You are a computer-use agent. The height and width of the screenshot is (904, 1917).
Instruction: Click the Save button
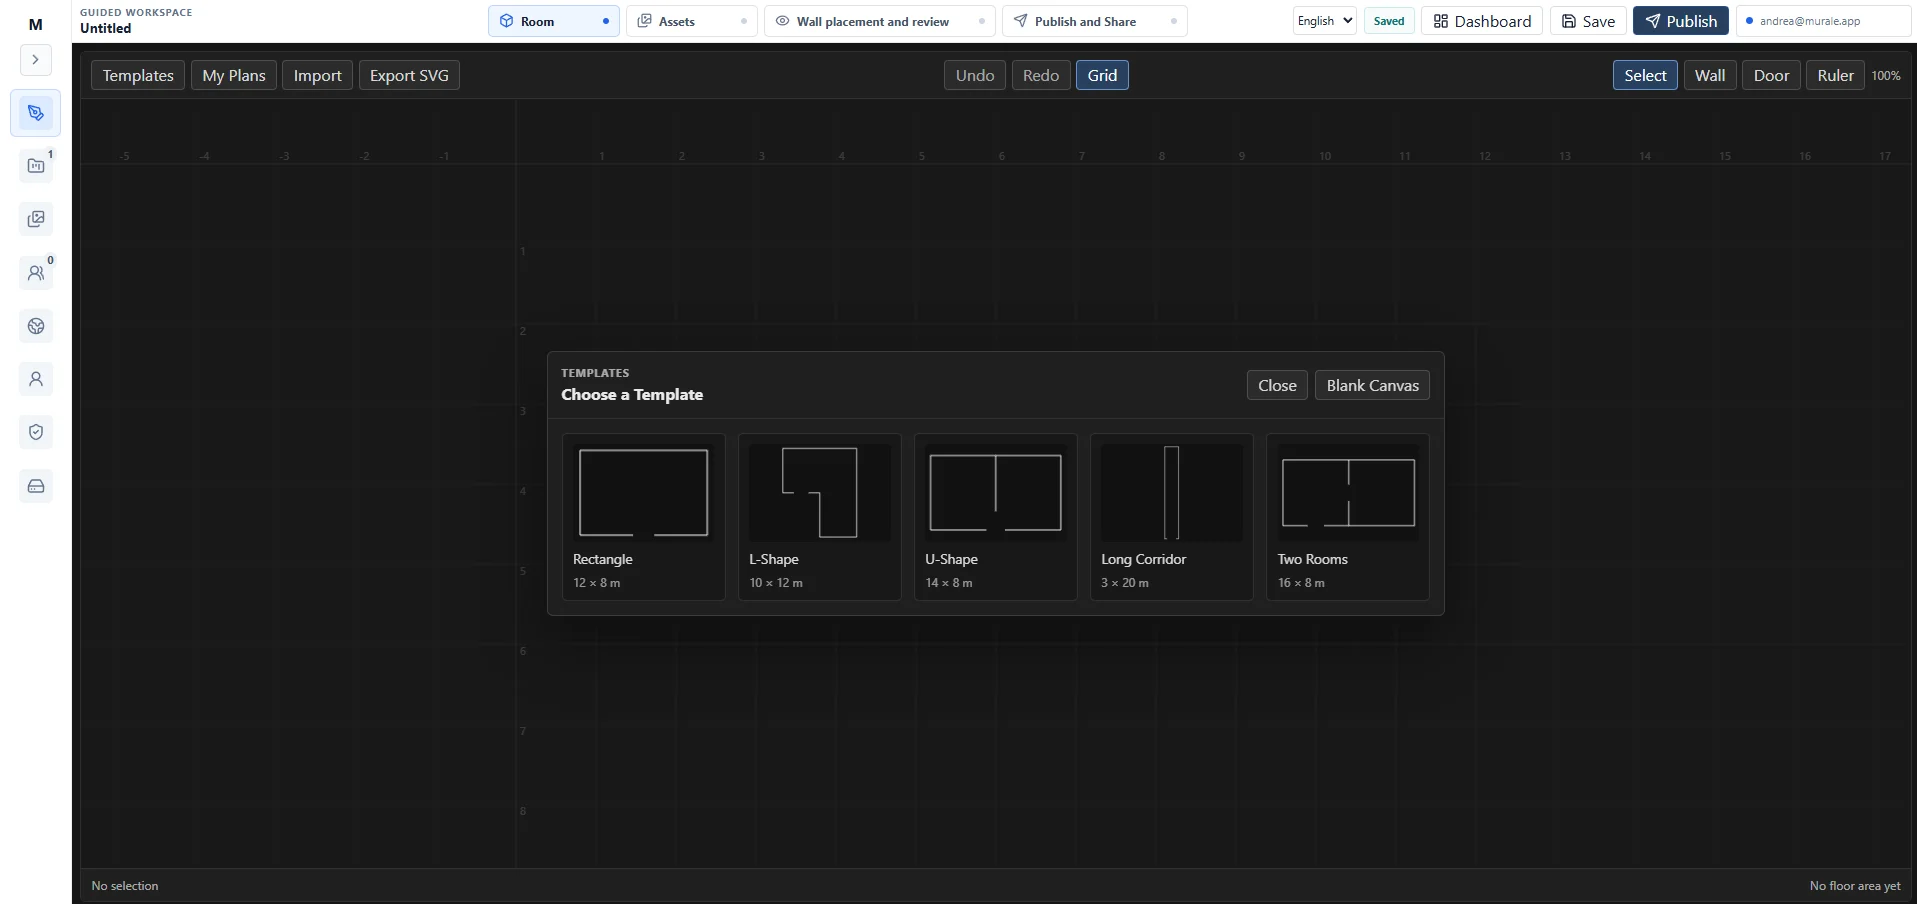point(1588,21)
